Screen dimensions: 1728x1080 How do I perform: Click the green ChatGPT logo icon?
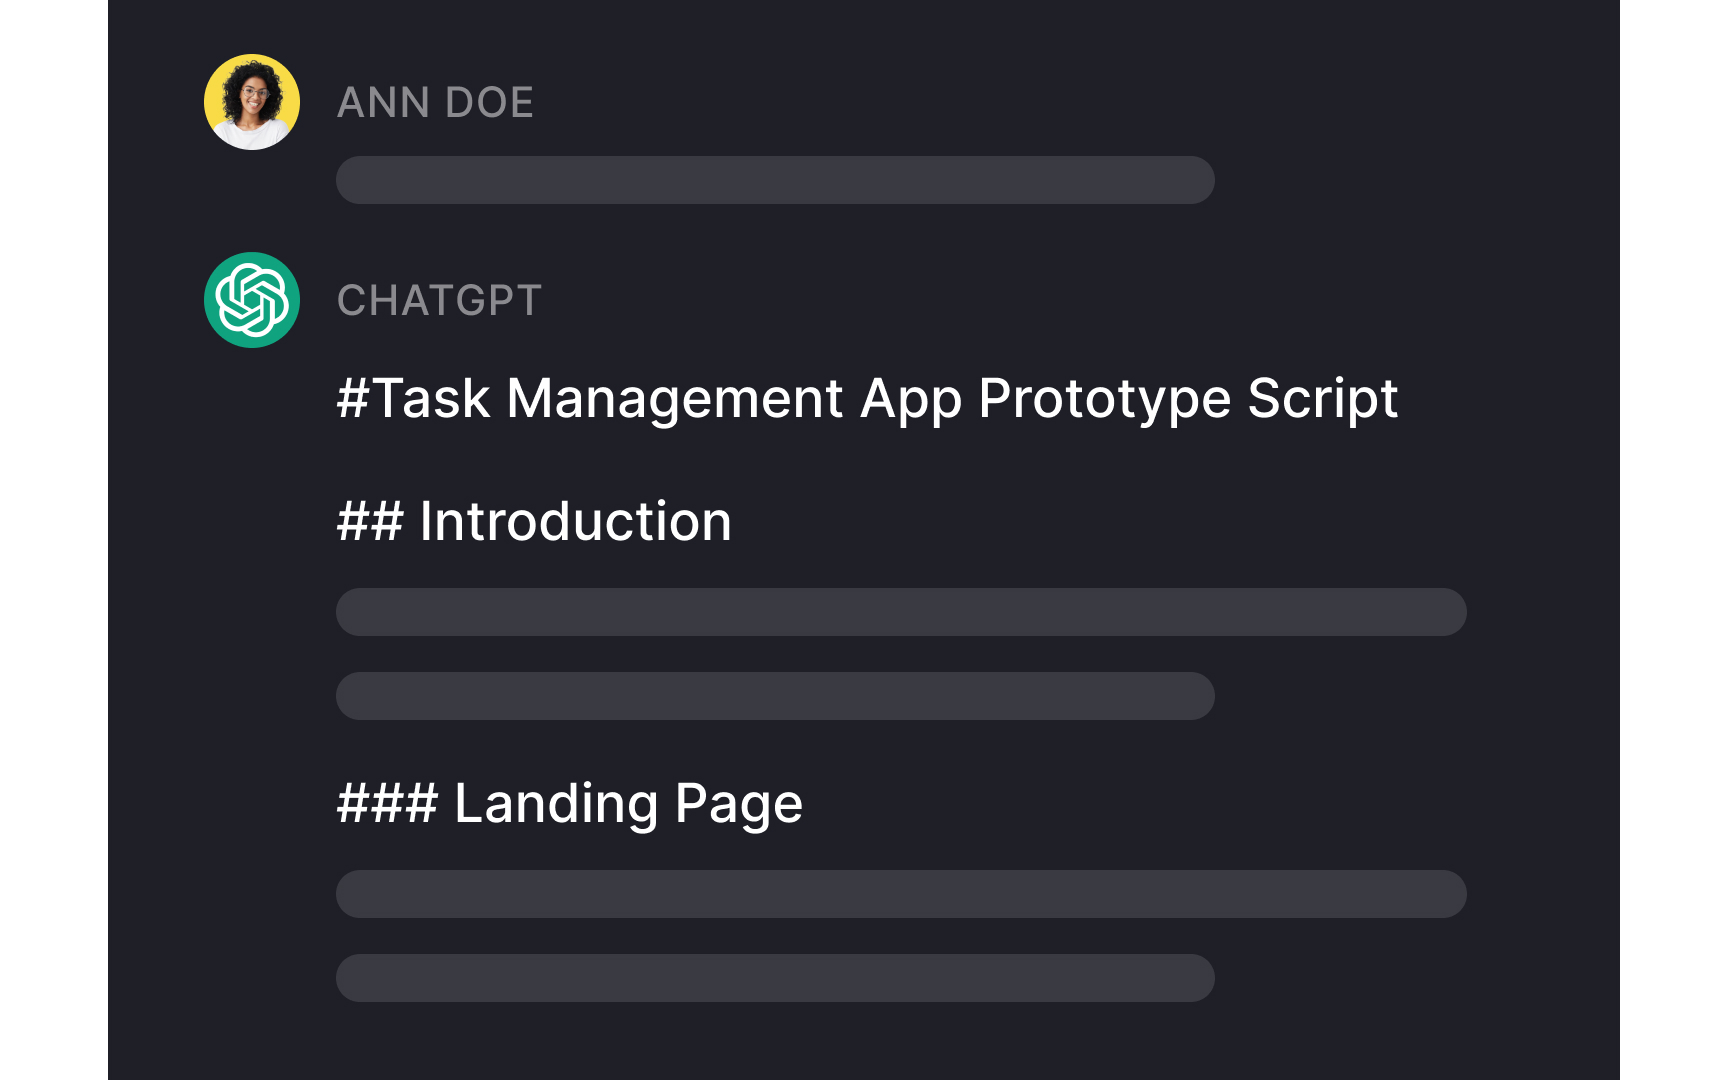[x=252, y=300]
